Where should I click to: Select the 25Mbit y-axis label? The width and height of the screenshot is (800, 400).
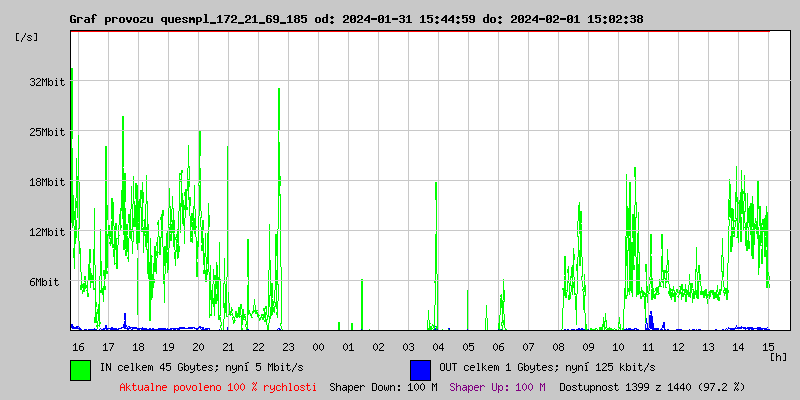[x=47, y=132]
